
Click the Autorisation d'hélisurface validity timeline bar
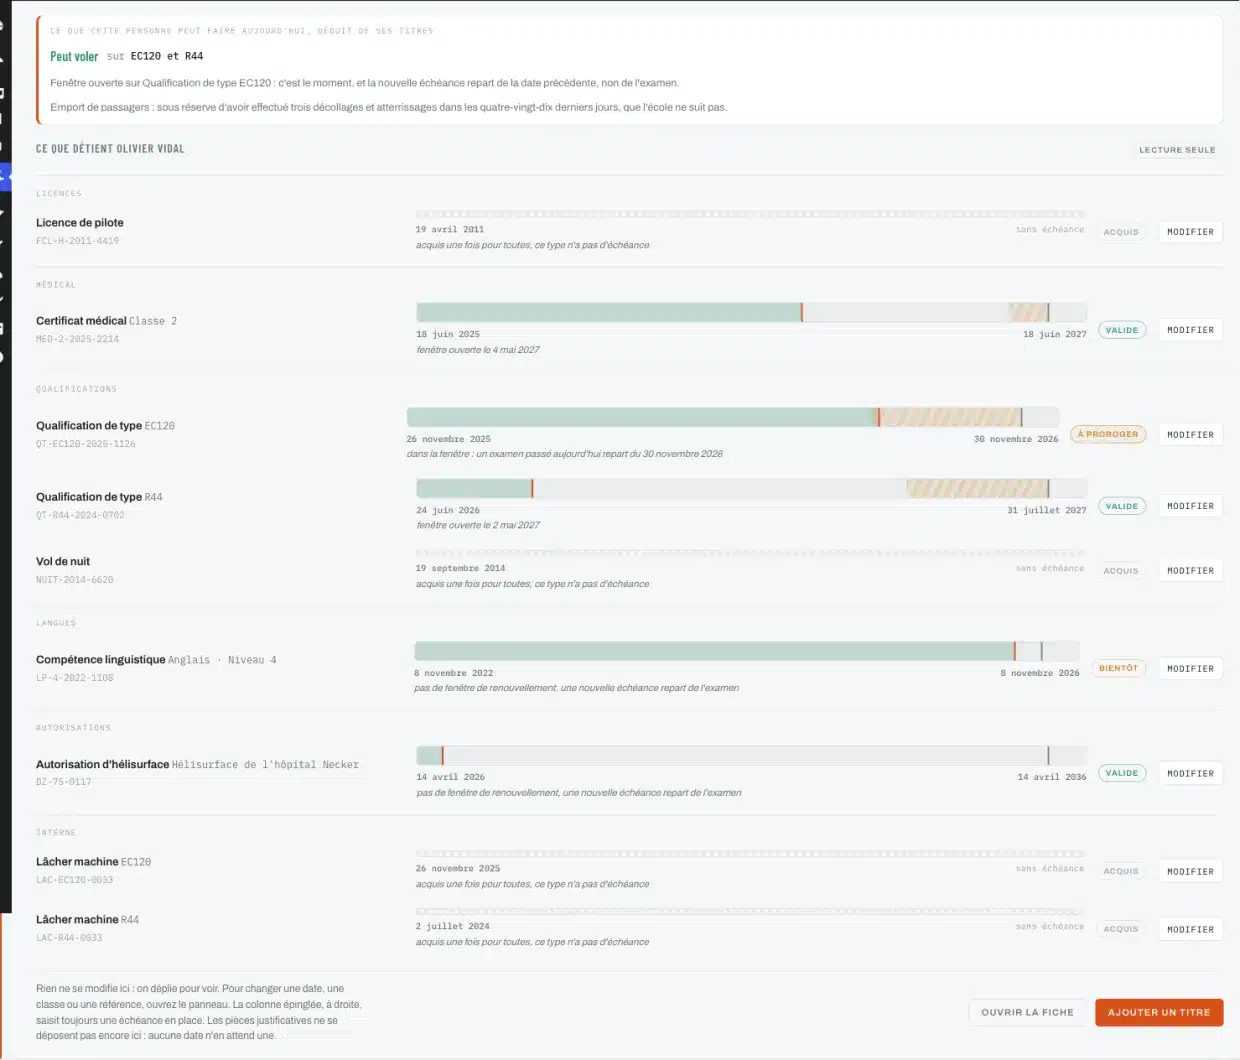[x=751, y=756]
